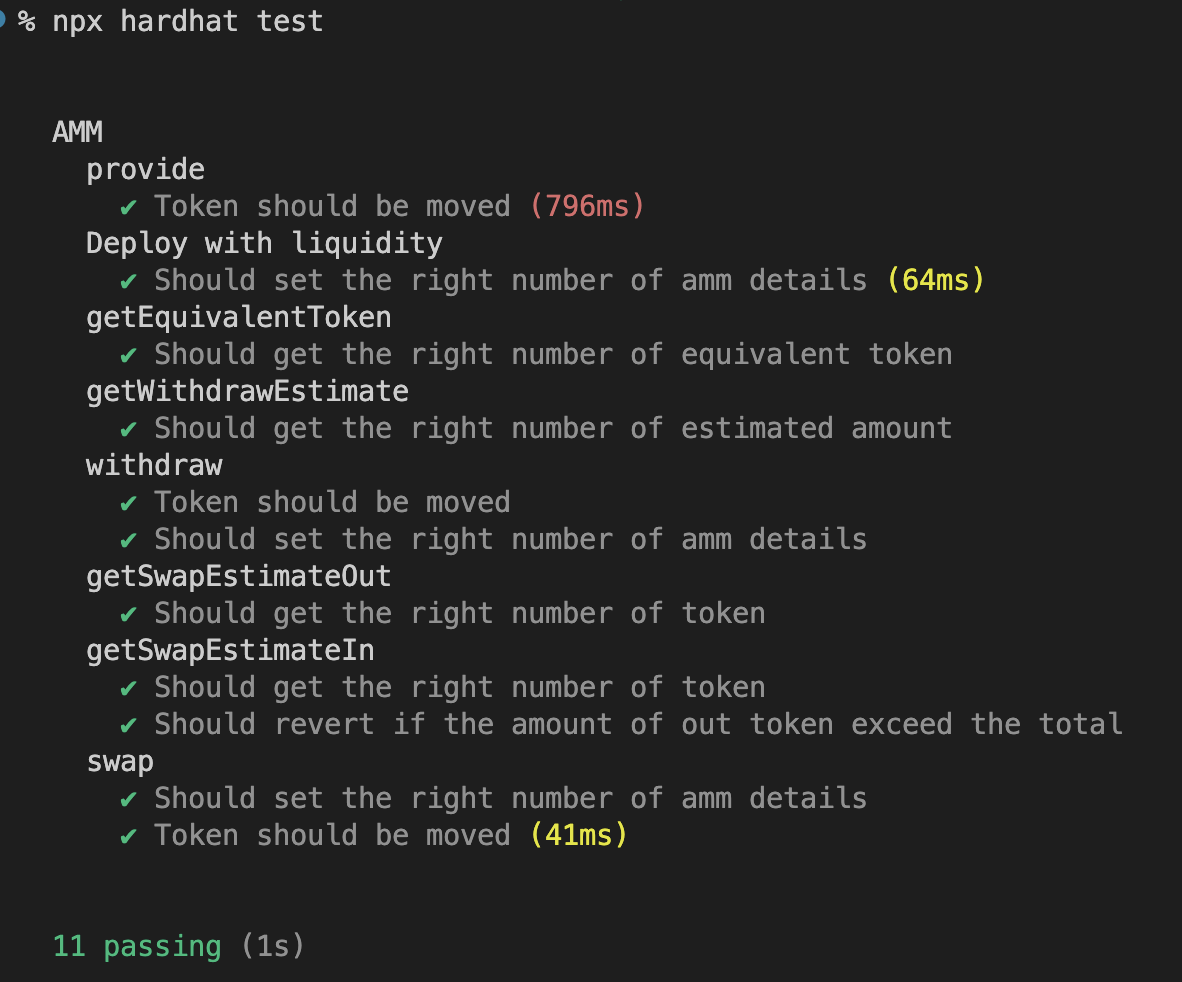Click the checkmark beside the 41ms swap test

(128, 836)
